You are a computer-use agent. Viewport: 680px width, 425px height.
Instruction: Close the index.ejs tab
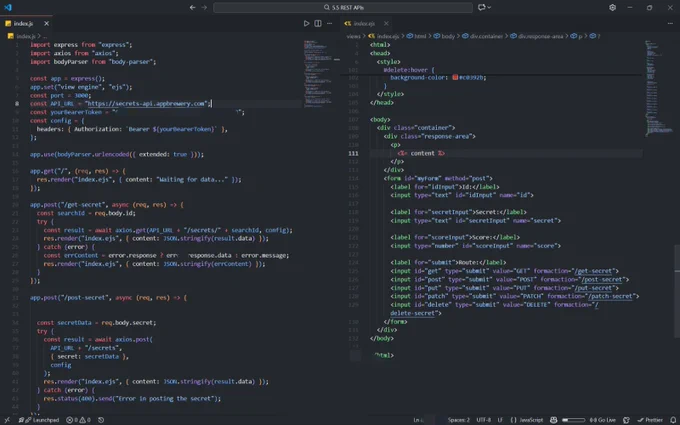pyautogui.click(x=386, y=23)
